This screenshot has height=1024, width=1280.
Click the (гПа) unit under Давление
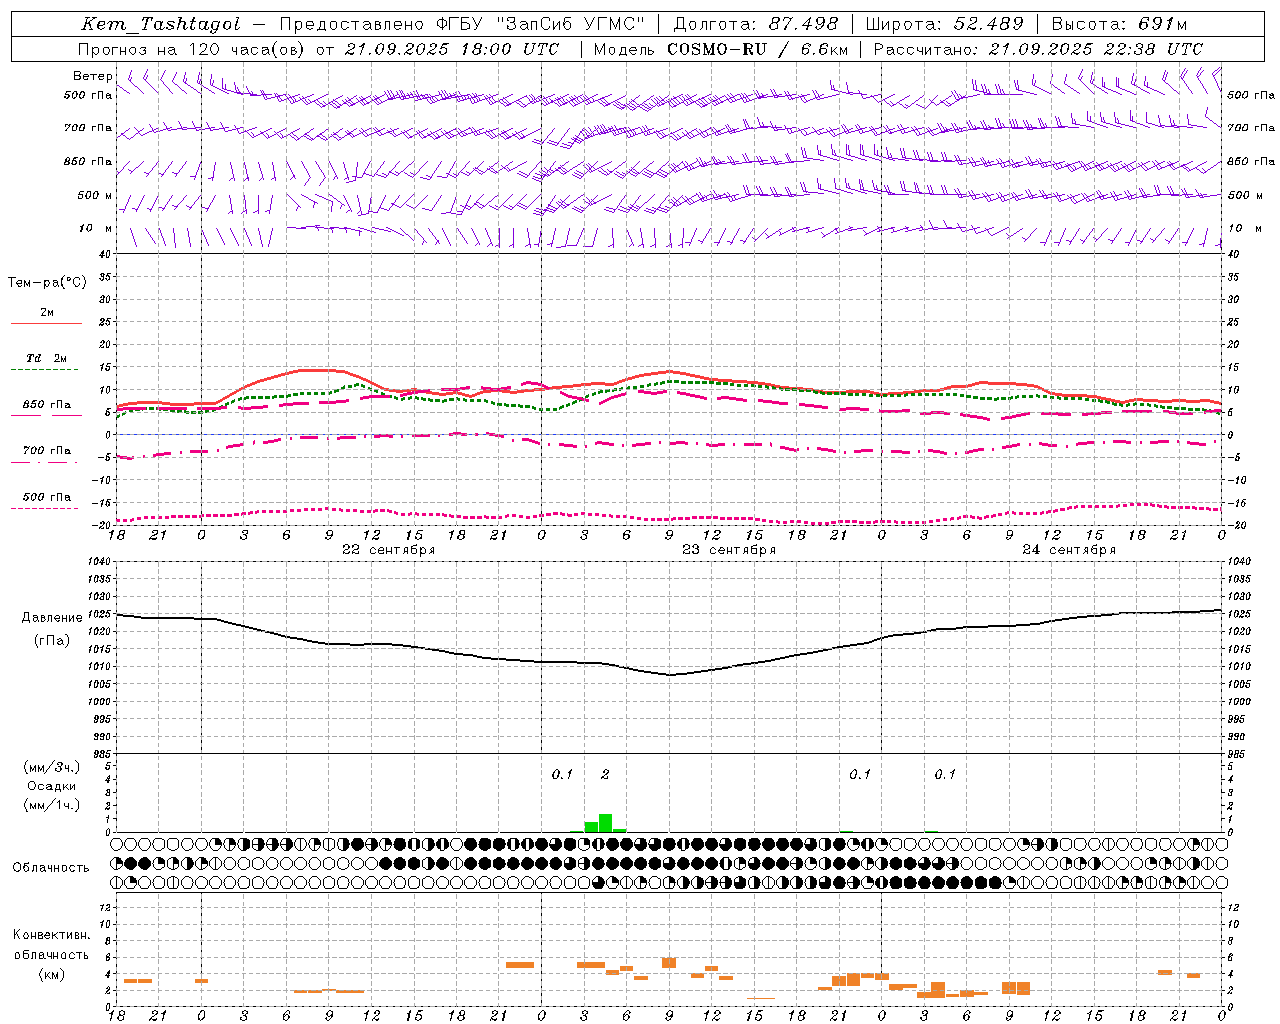52,640
